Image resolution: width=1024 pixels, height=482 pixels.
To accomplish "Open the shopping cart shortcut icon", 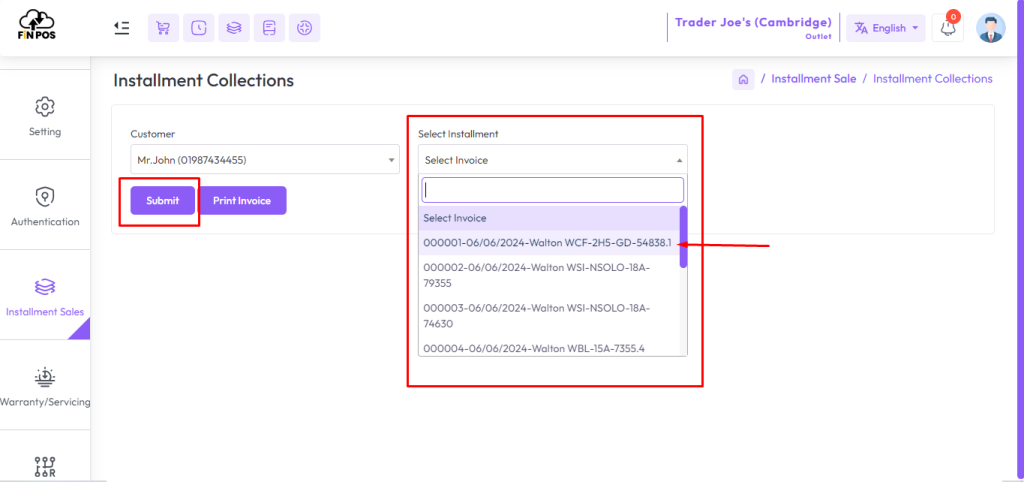I will click(x=163, y=28).
